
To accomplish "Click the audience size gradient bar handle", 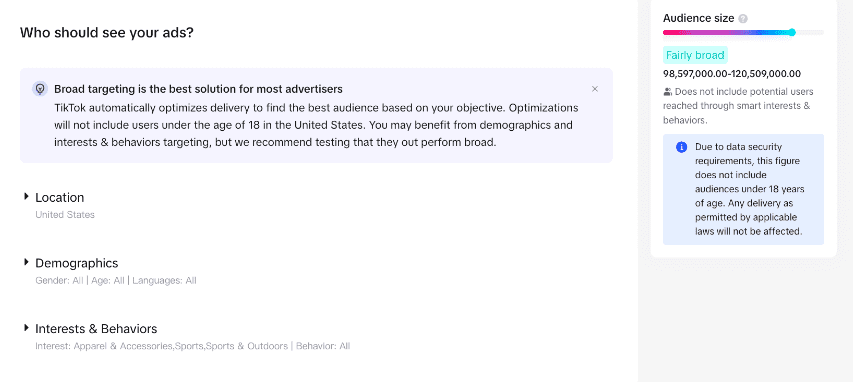I will click(x=792, y=32).
